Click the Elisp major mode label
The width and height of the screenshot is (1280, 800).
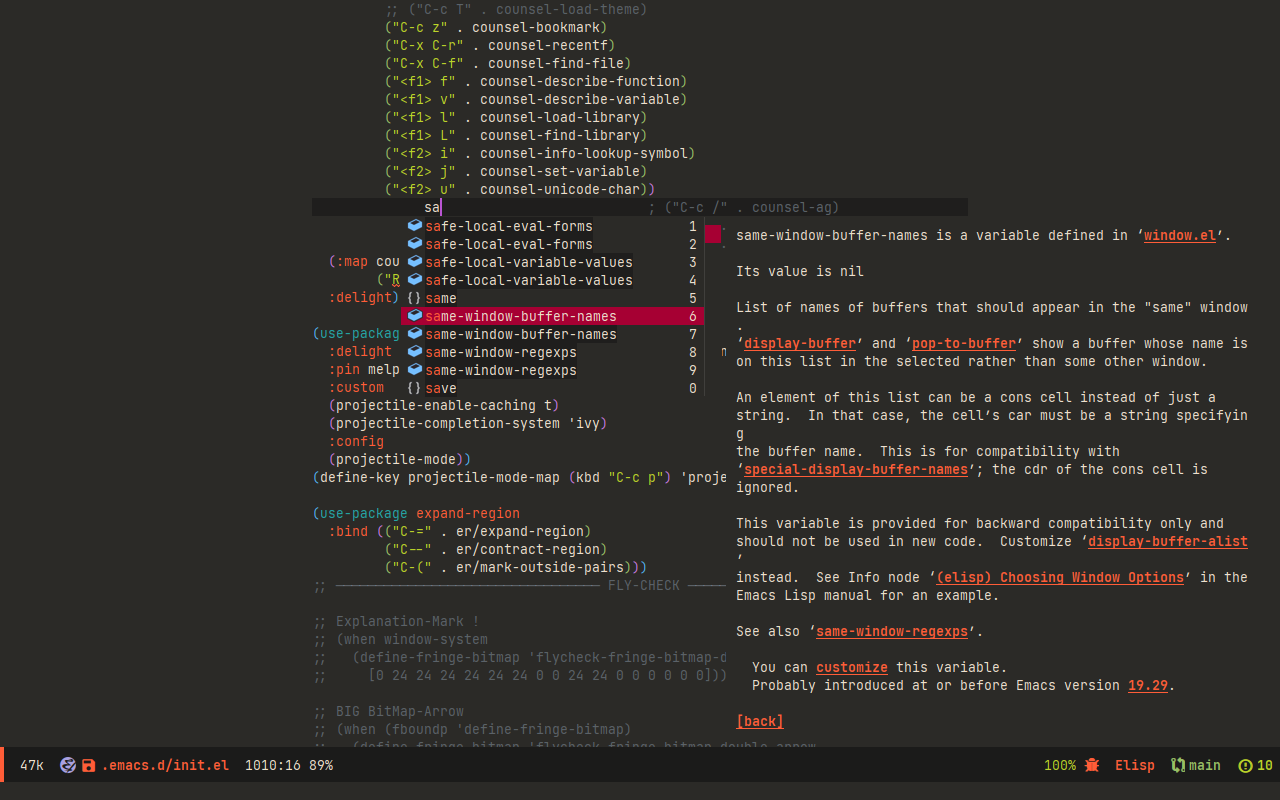(1135, 765)
